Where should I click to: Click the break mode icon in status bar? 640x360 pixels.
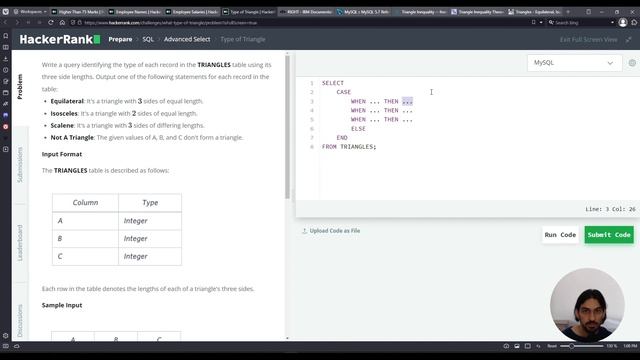[x=506, y=346]
